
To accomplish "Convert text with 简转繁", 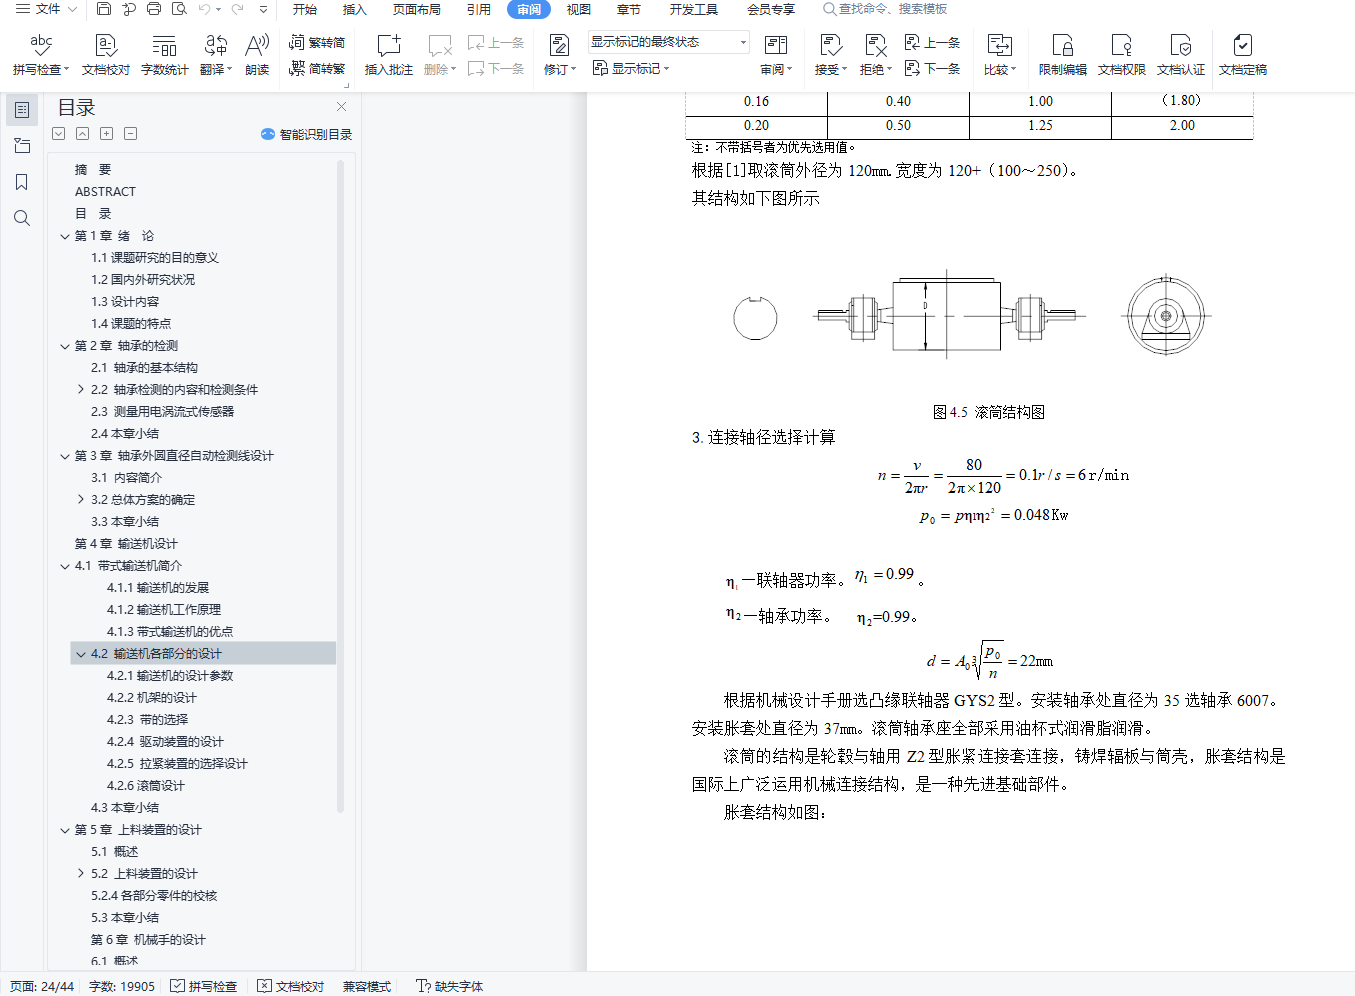I will click(x=317, y=68).
